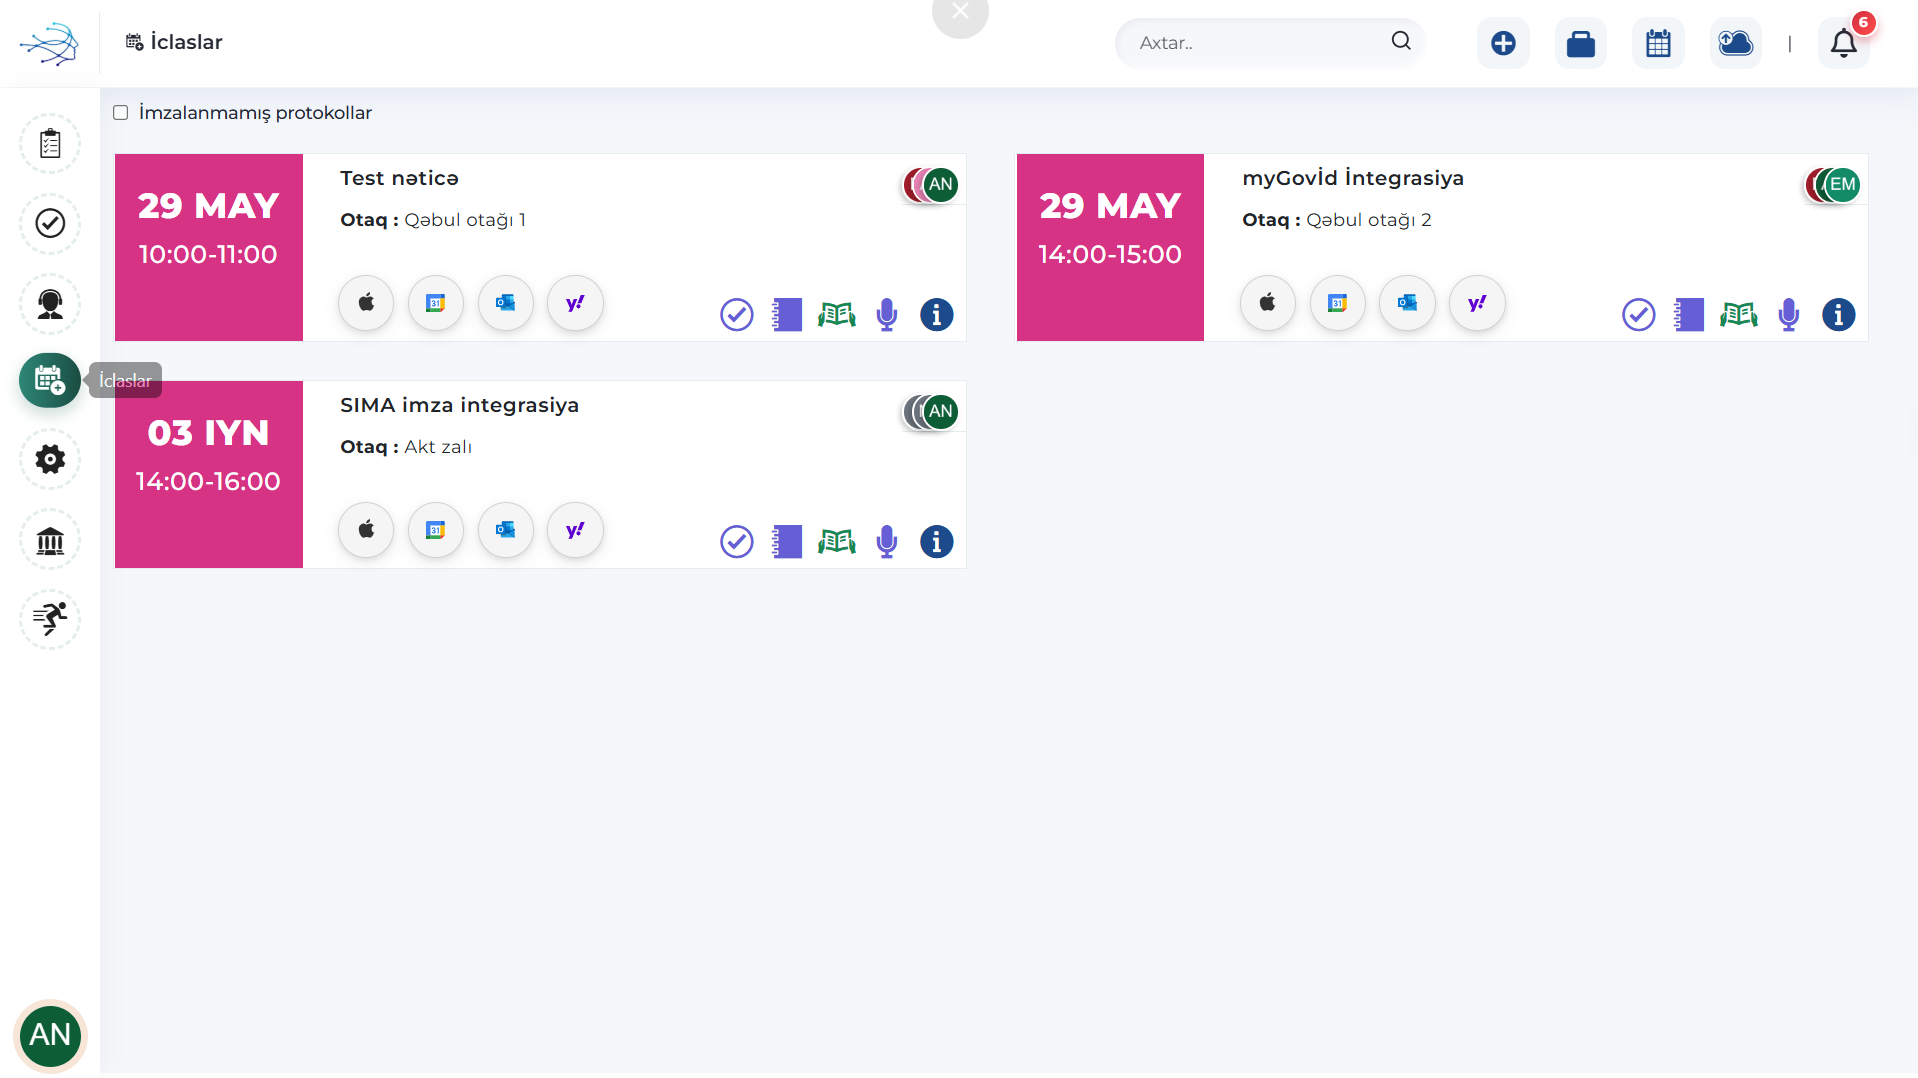Add Test nəticə to Apple calendar
The width and height of the screenshot is (1918, 1078).
coord(366,303)
